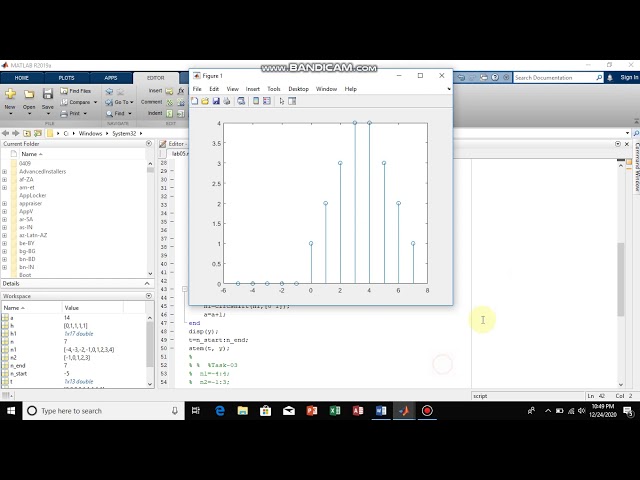The image size is (640, 480).
Task: Click the Search Documentation field
Action: [558, 78]
